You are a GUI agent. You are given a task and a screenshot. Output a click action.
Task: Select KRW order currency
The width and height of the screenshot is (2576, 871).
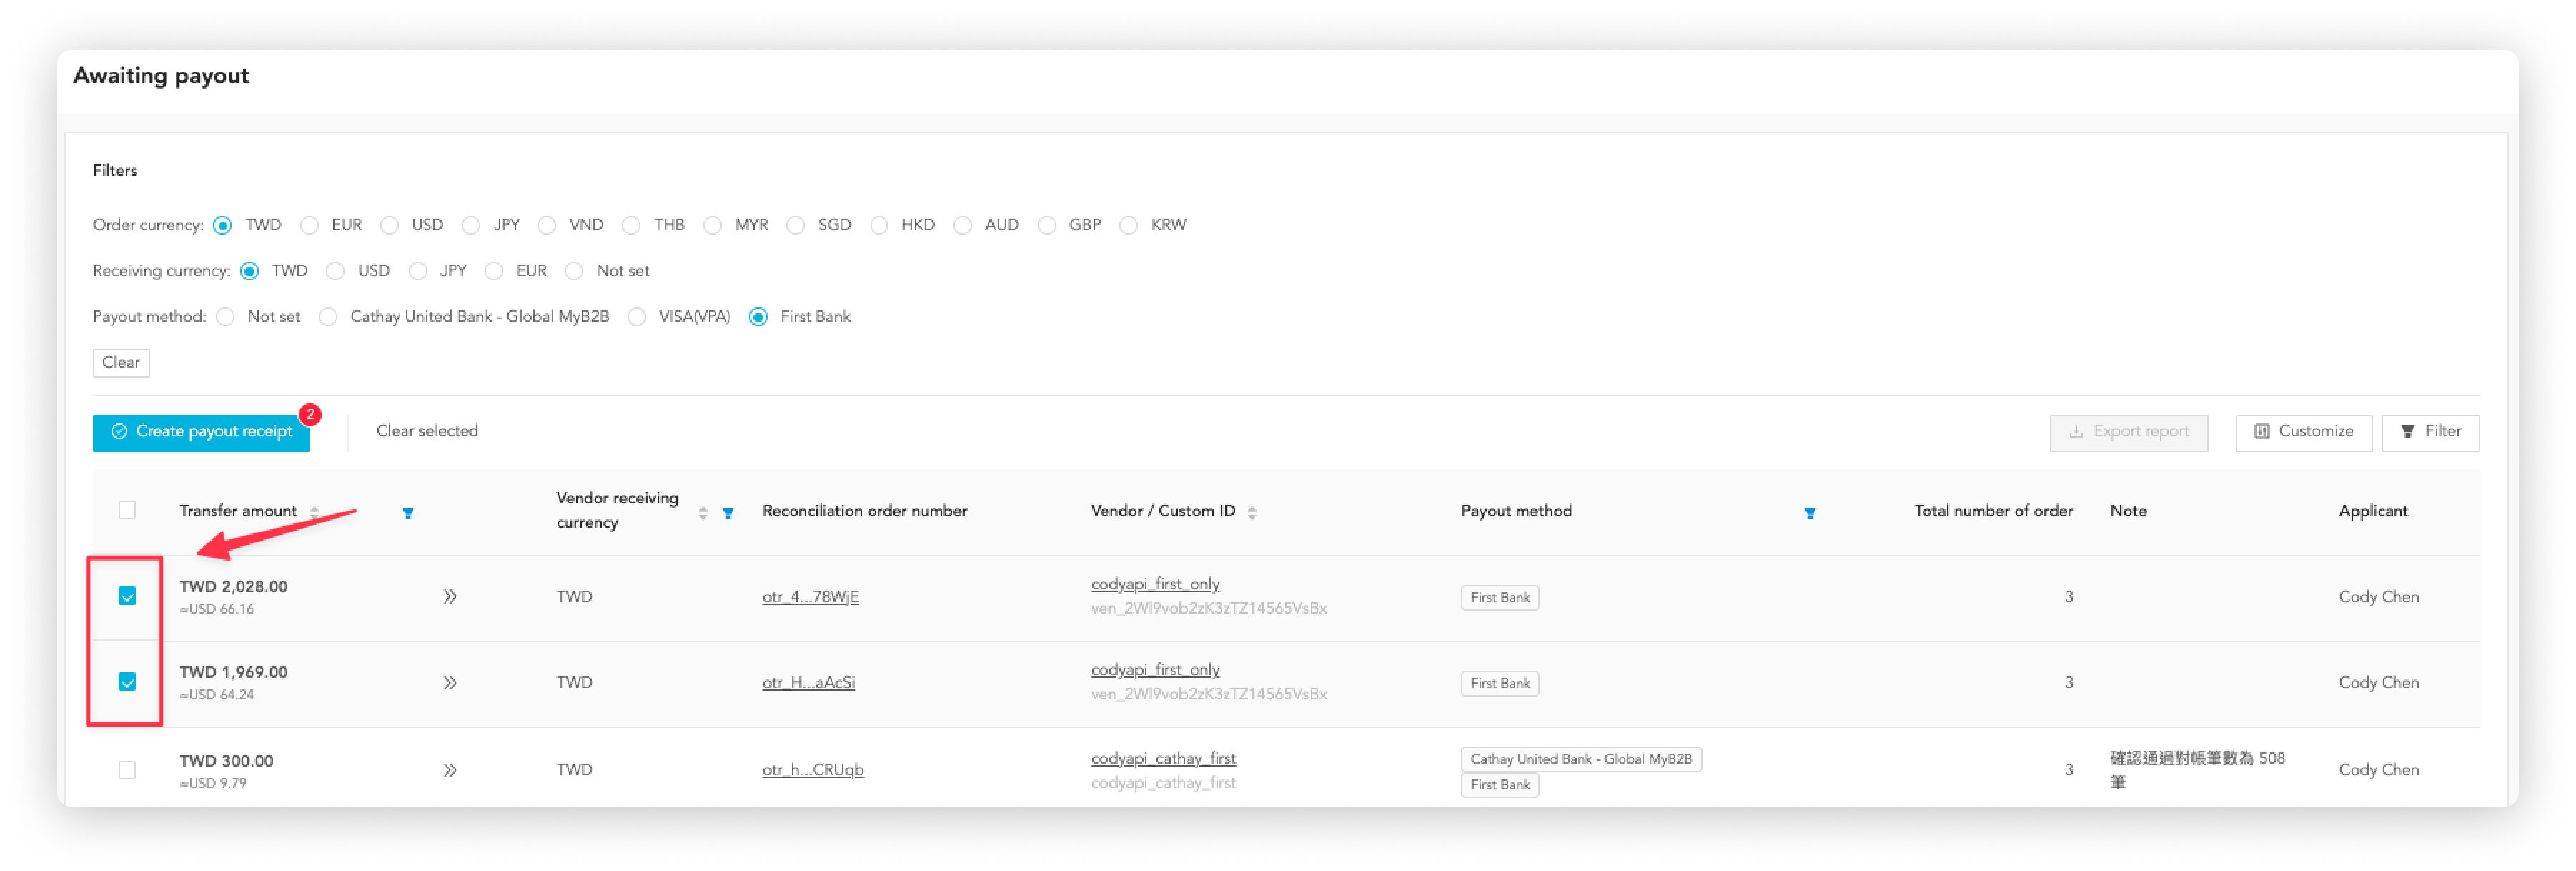[1129, 226]
